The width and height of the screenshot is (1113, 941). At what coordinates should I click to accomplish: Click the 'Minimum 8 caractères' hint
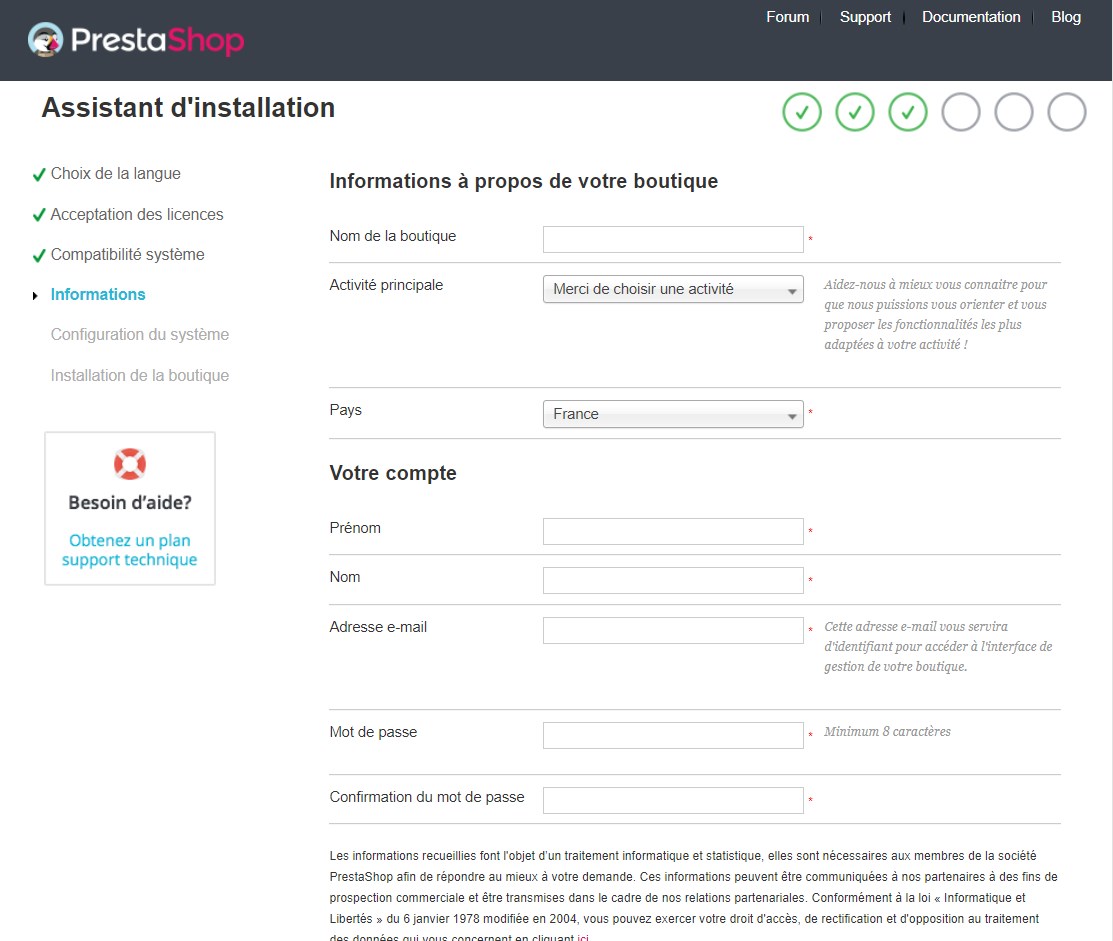pyautogui.click(x=887, y=732)
